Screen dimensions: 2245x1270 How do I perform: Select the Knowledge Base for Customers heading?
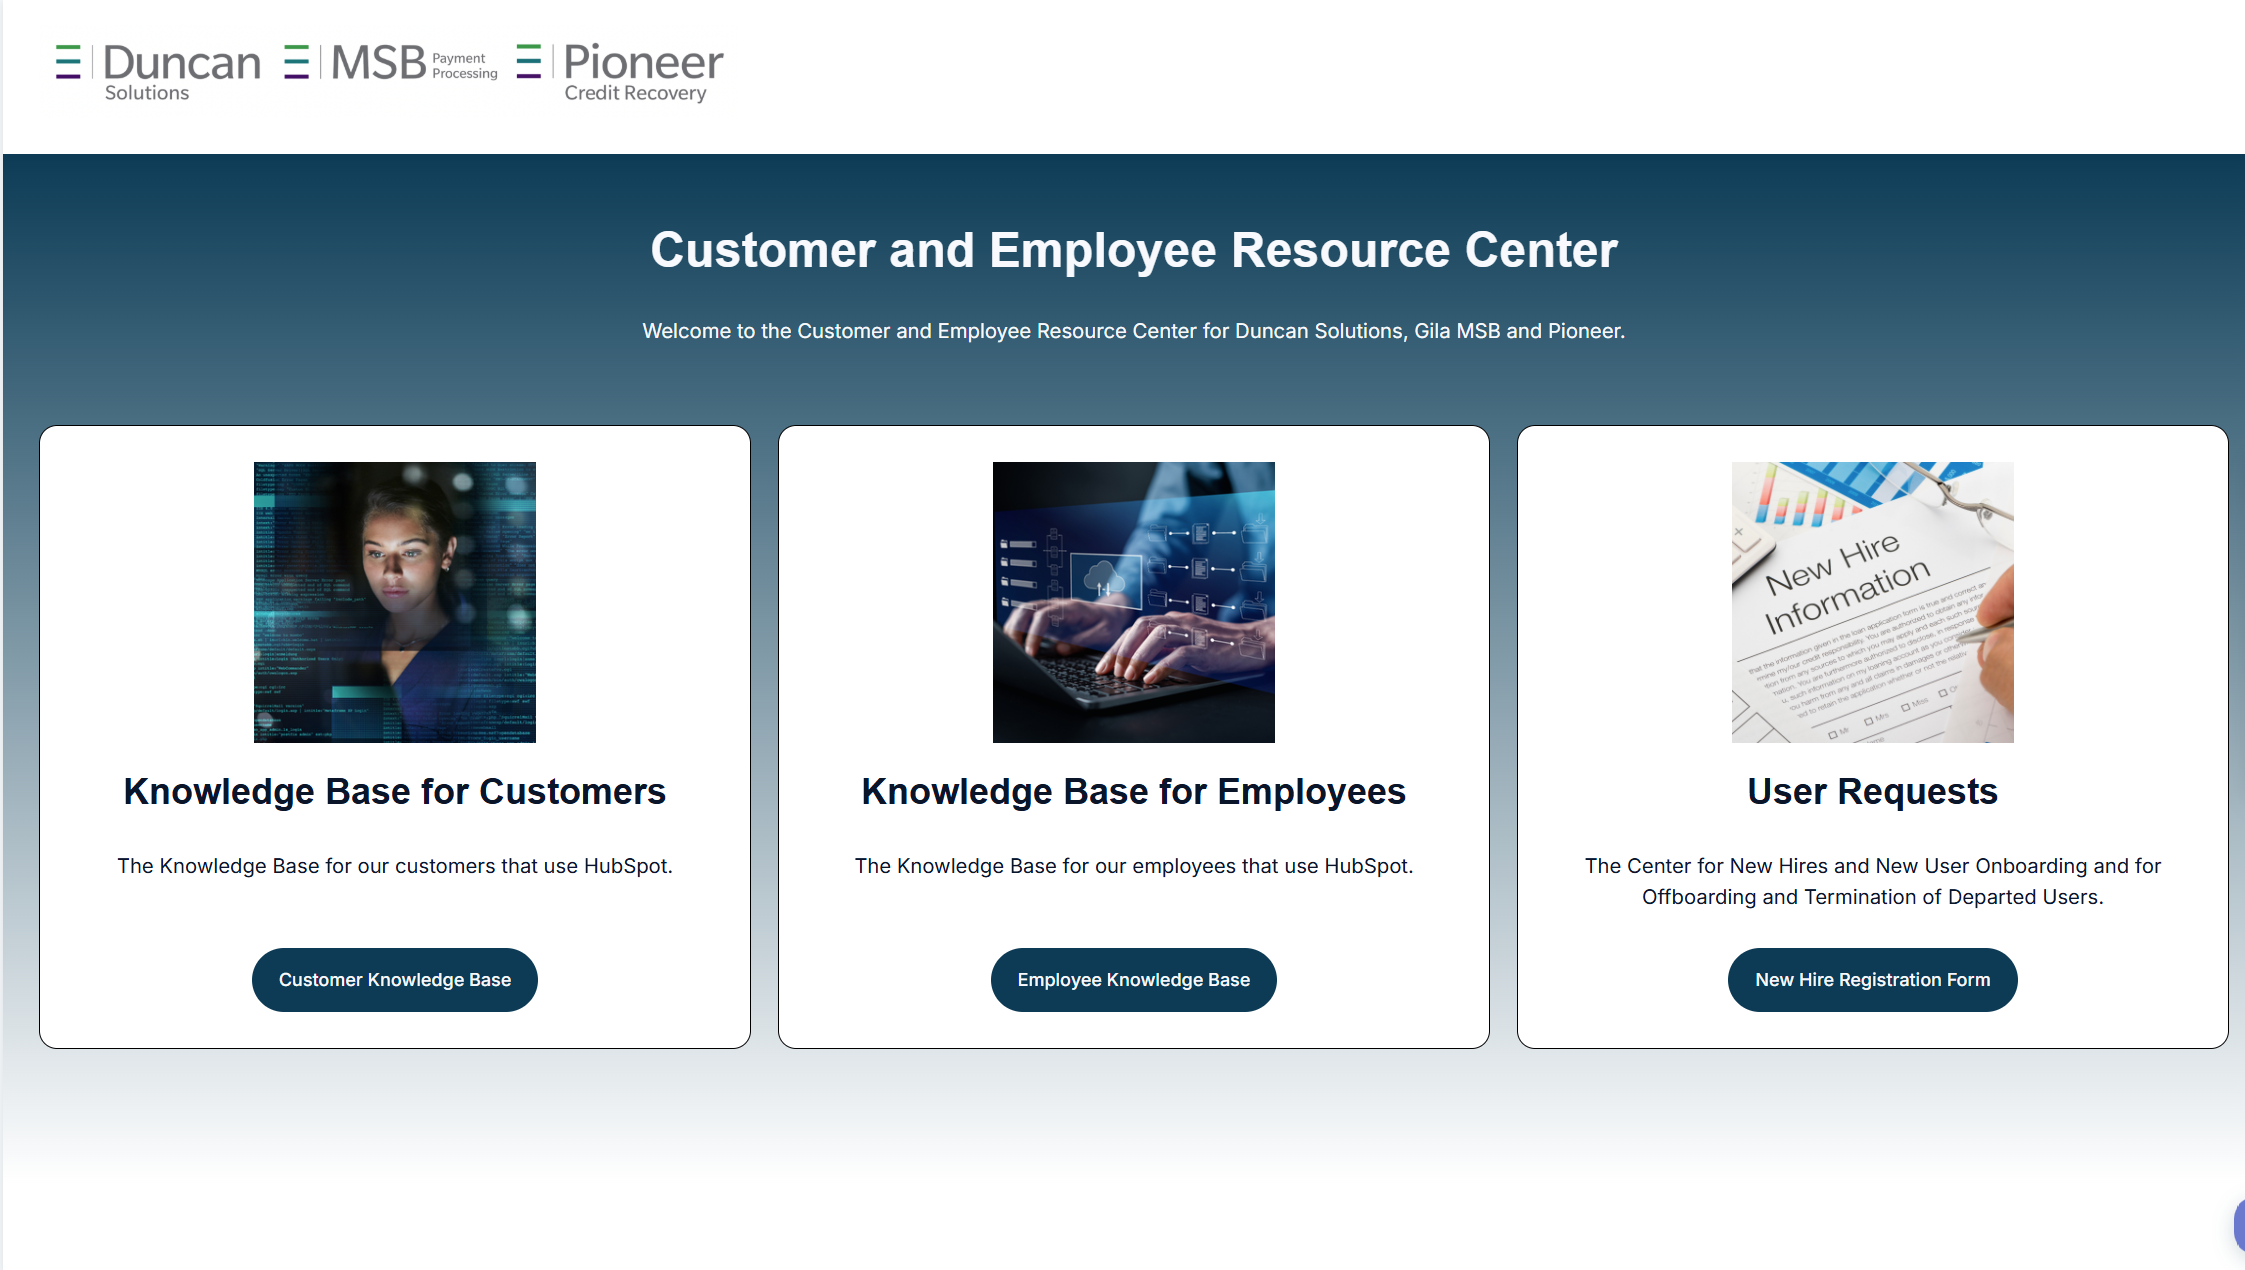pyautogui.click(x=395, y=791)
